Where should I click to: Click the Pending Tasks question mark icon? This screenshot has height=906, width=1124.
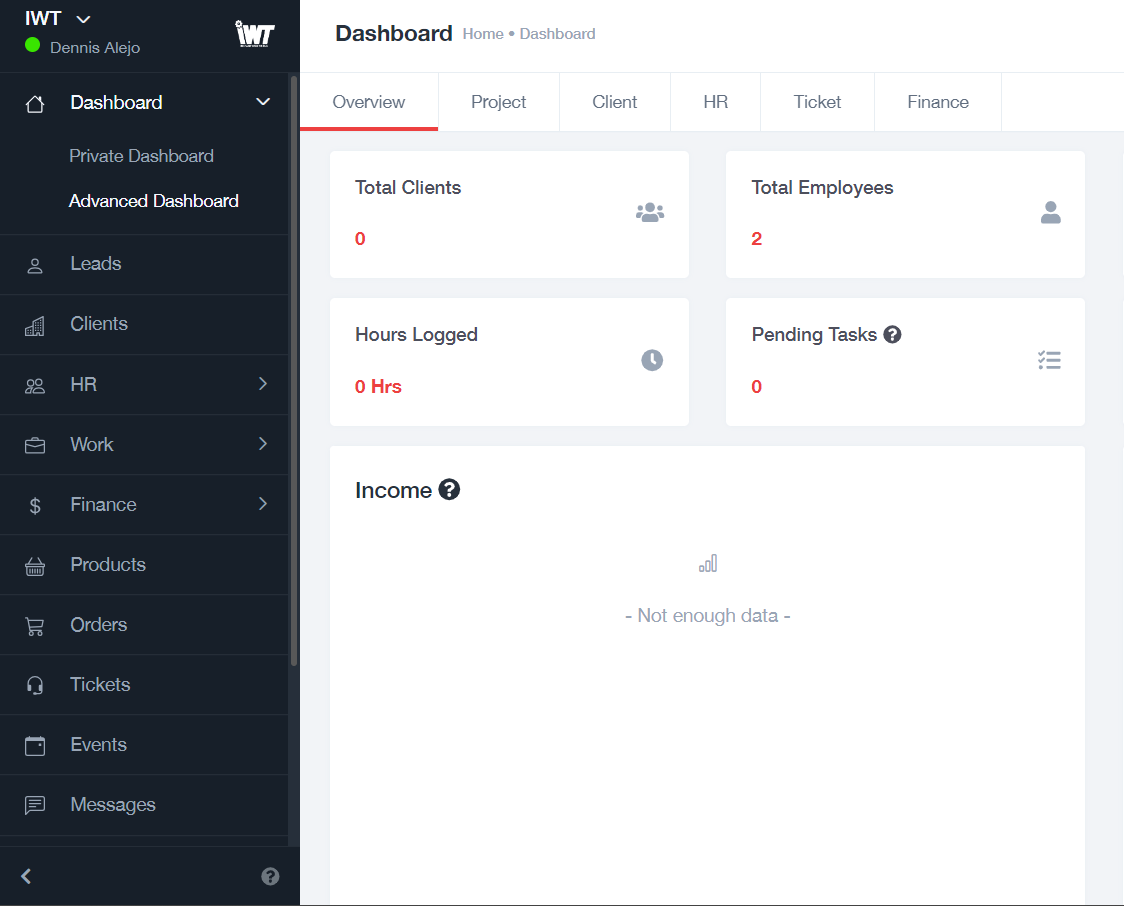[893, 335]
